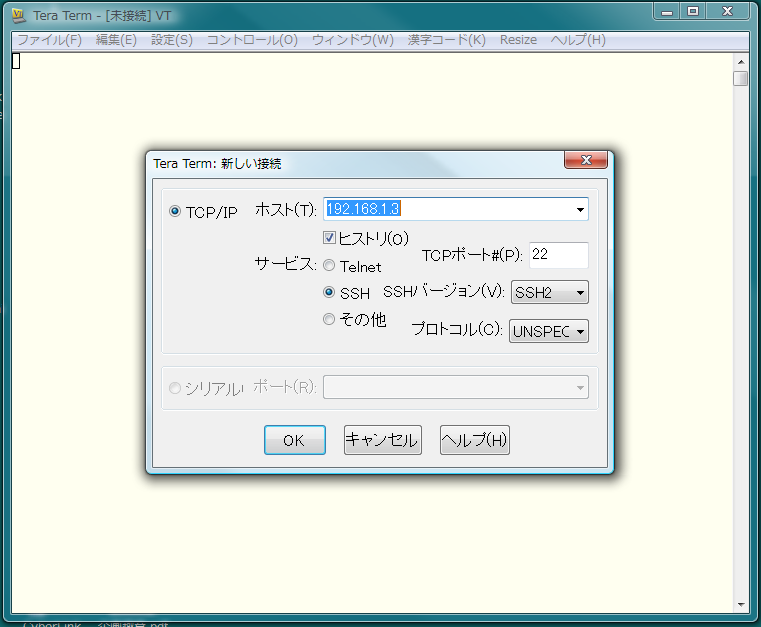Open 設定(S) menu
Screen dimensions: 761x627
pyautogui.click(x=172, y=40)
